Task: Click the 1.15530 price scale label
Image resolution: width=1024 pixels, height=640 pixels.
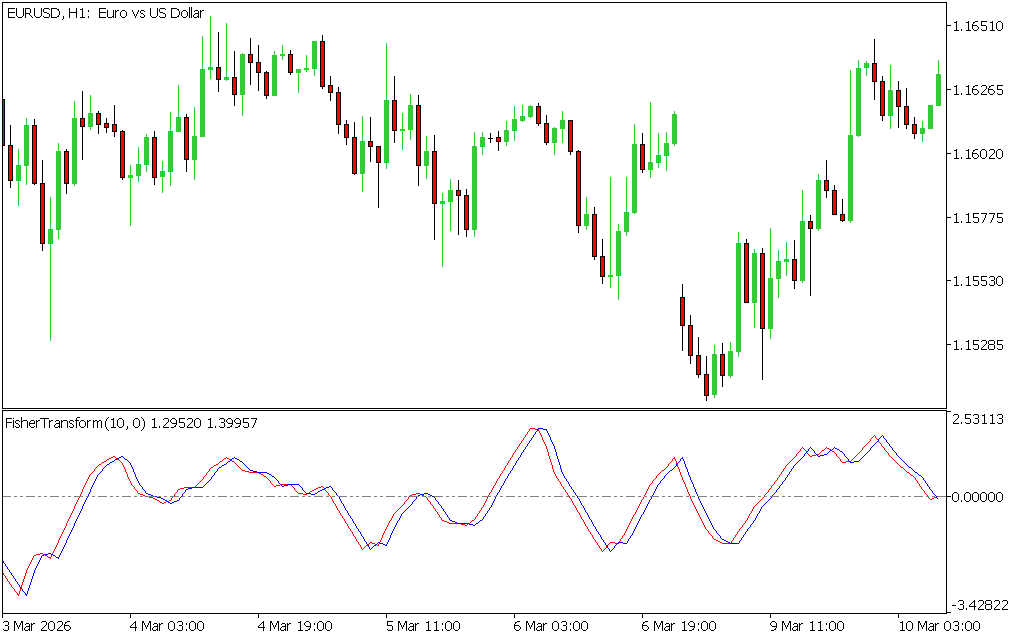Action: [x=978, y=282]
